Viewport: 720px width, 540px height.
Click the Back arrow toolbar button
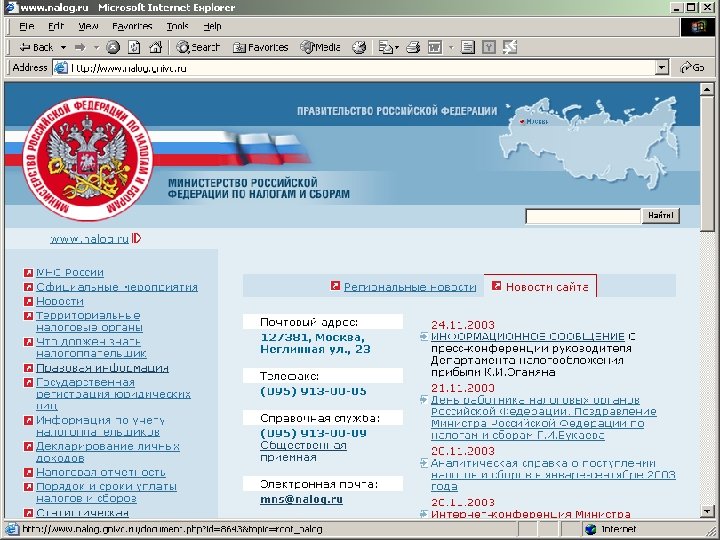click(x=36, y=47)
